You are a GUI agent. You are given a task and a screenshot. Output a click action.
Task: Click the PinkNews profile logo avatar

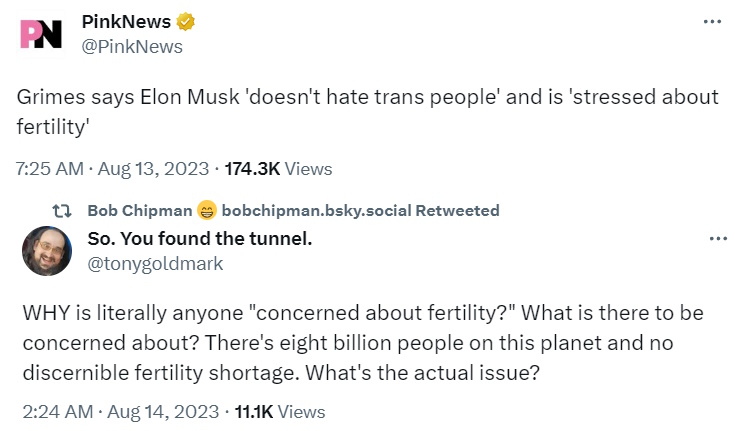(x=41, y=35)
